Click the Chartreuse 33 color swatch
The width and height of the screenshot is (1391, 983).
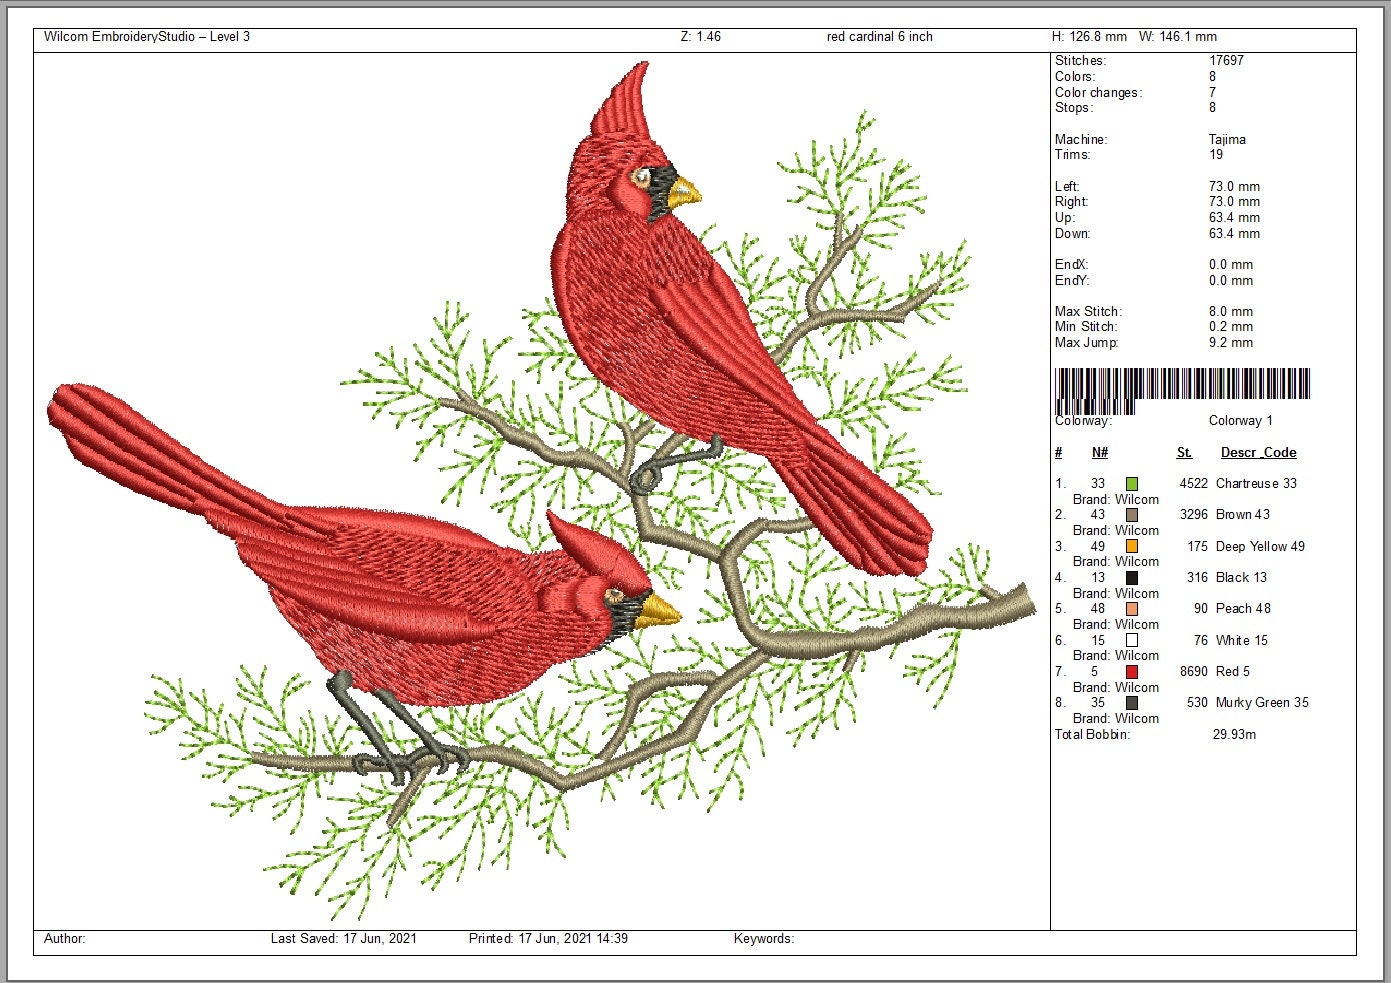tap(1131, 483)
